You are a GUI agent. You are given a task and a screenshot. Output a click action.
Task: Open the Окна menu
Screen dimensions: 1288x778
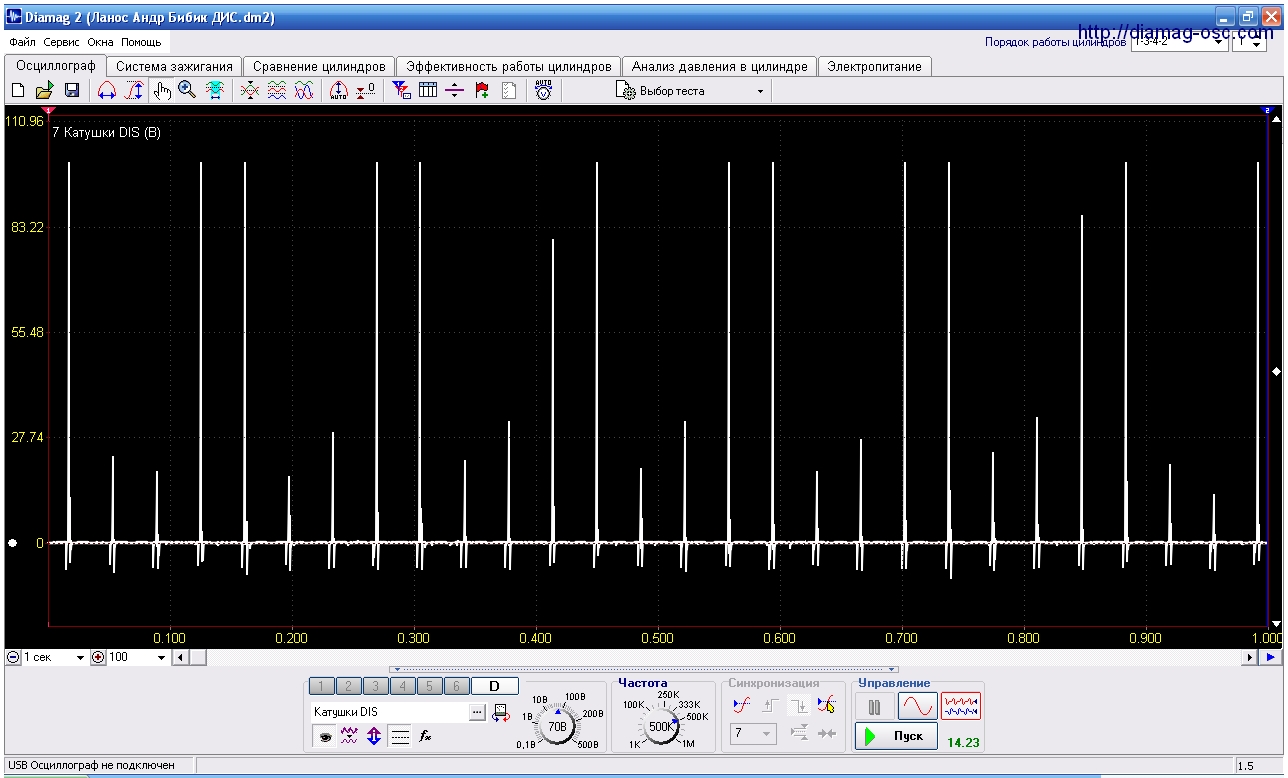click(x=100, y=43)
